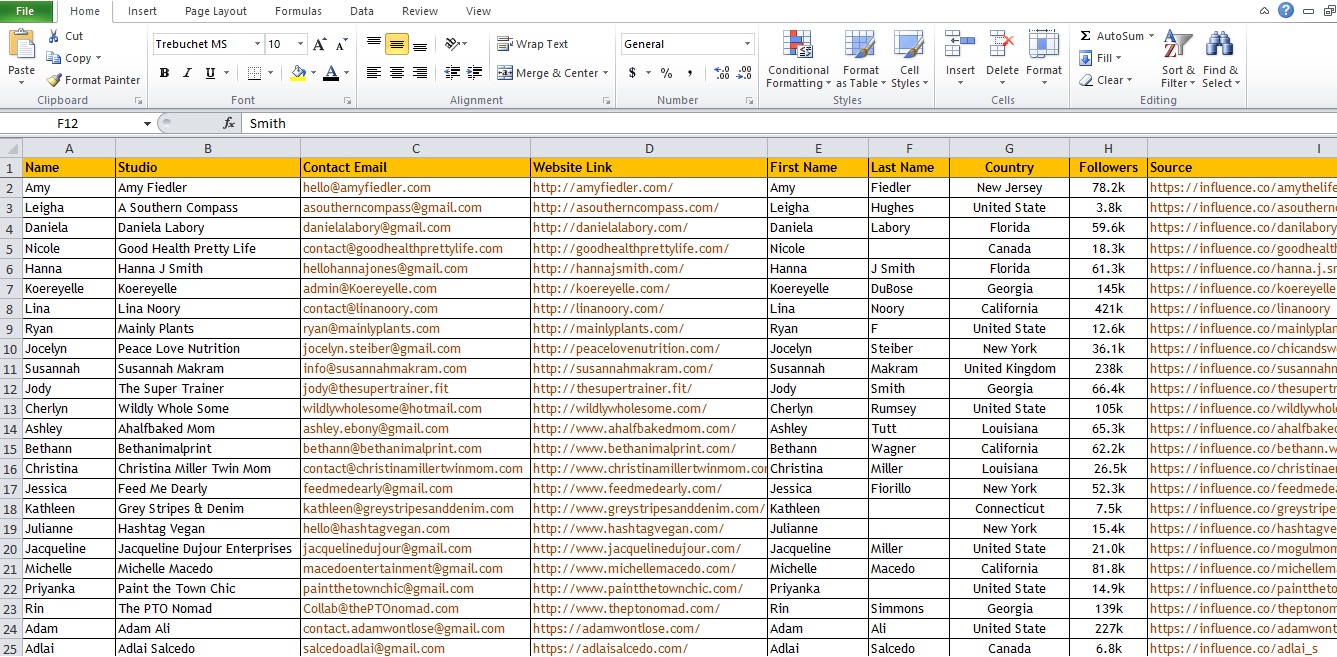Open Conditional Formatting icon menu
The height and width of the screenshot is (657, 1337).
(x=798, y=46)
